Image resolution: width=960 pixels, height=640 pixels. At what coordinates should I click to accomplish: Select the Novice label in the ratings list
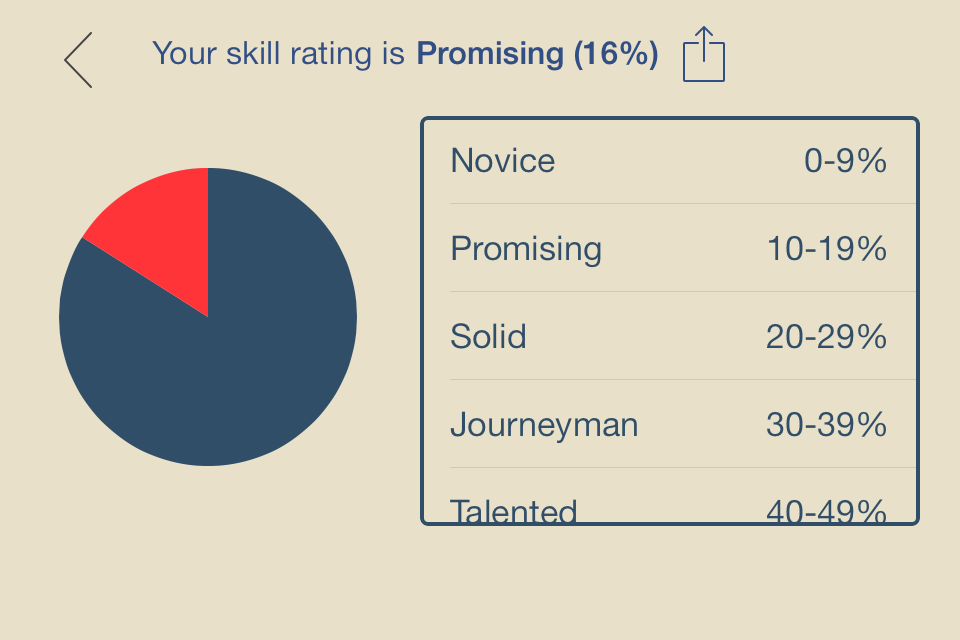[503, 161]
